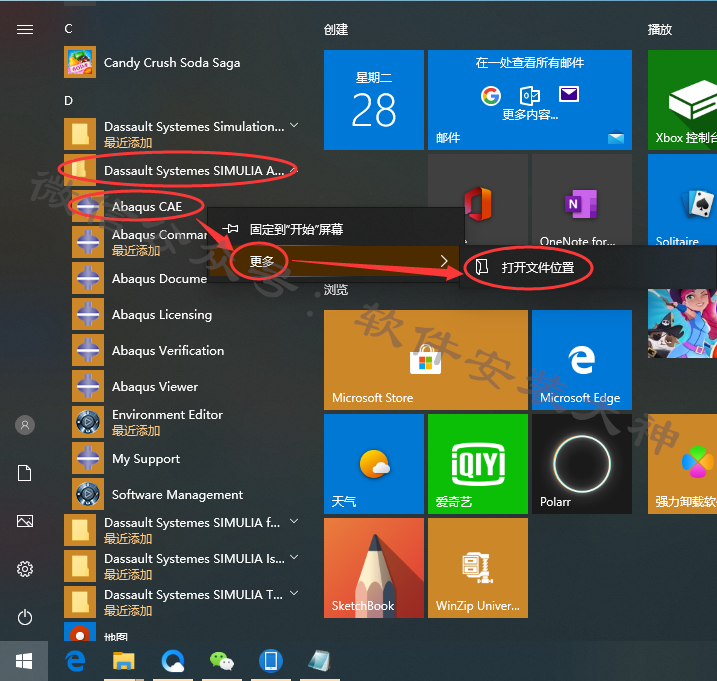Open SketchBook tile

374,568
